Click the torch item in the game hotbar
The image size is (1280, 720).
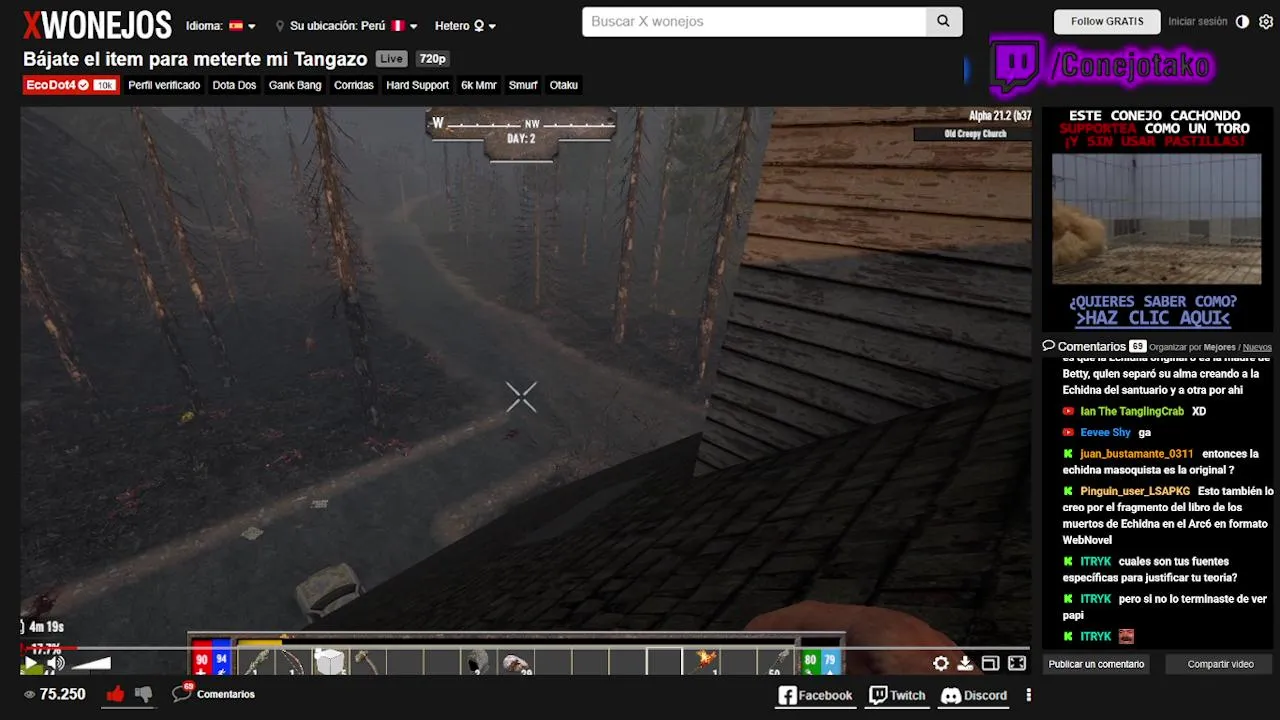click(x=703, y=662)
